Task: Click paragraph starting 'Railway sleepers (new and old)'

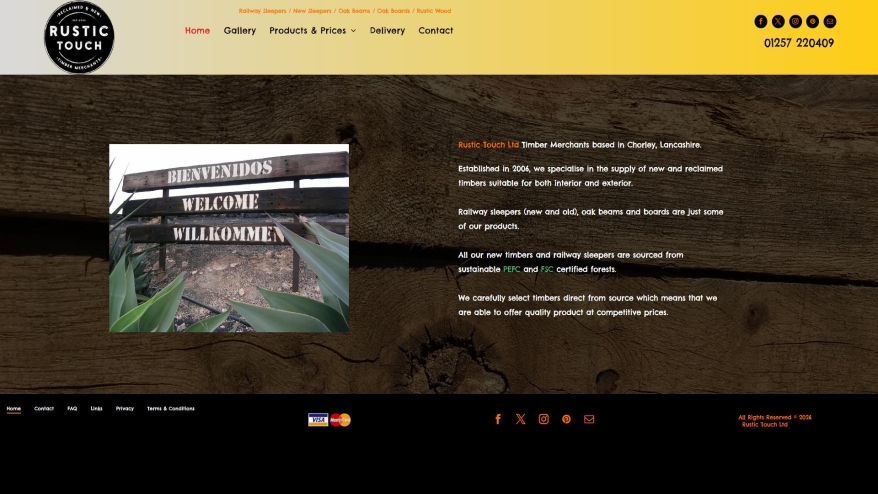Action: coord(591,219)
